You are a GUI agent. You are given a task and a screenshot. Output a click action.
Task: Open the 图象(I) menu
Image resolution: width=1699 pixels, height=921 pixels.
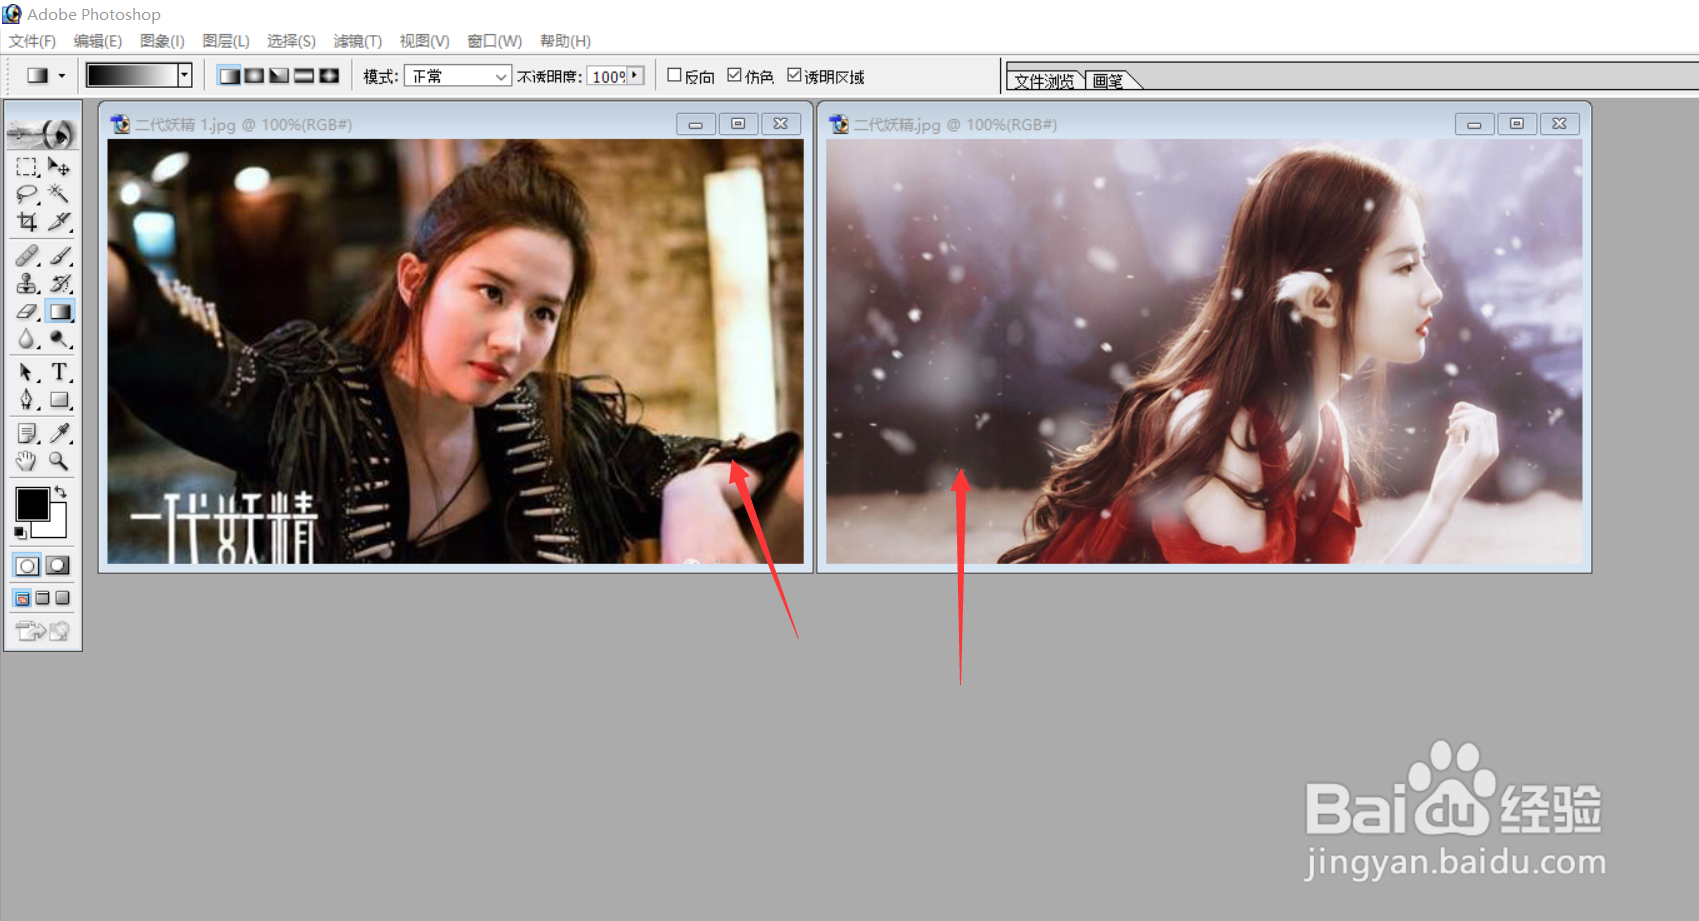(x=162, y=41)
